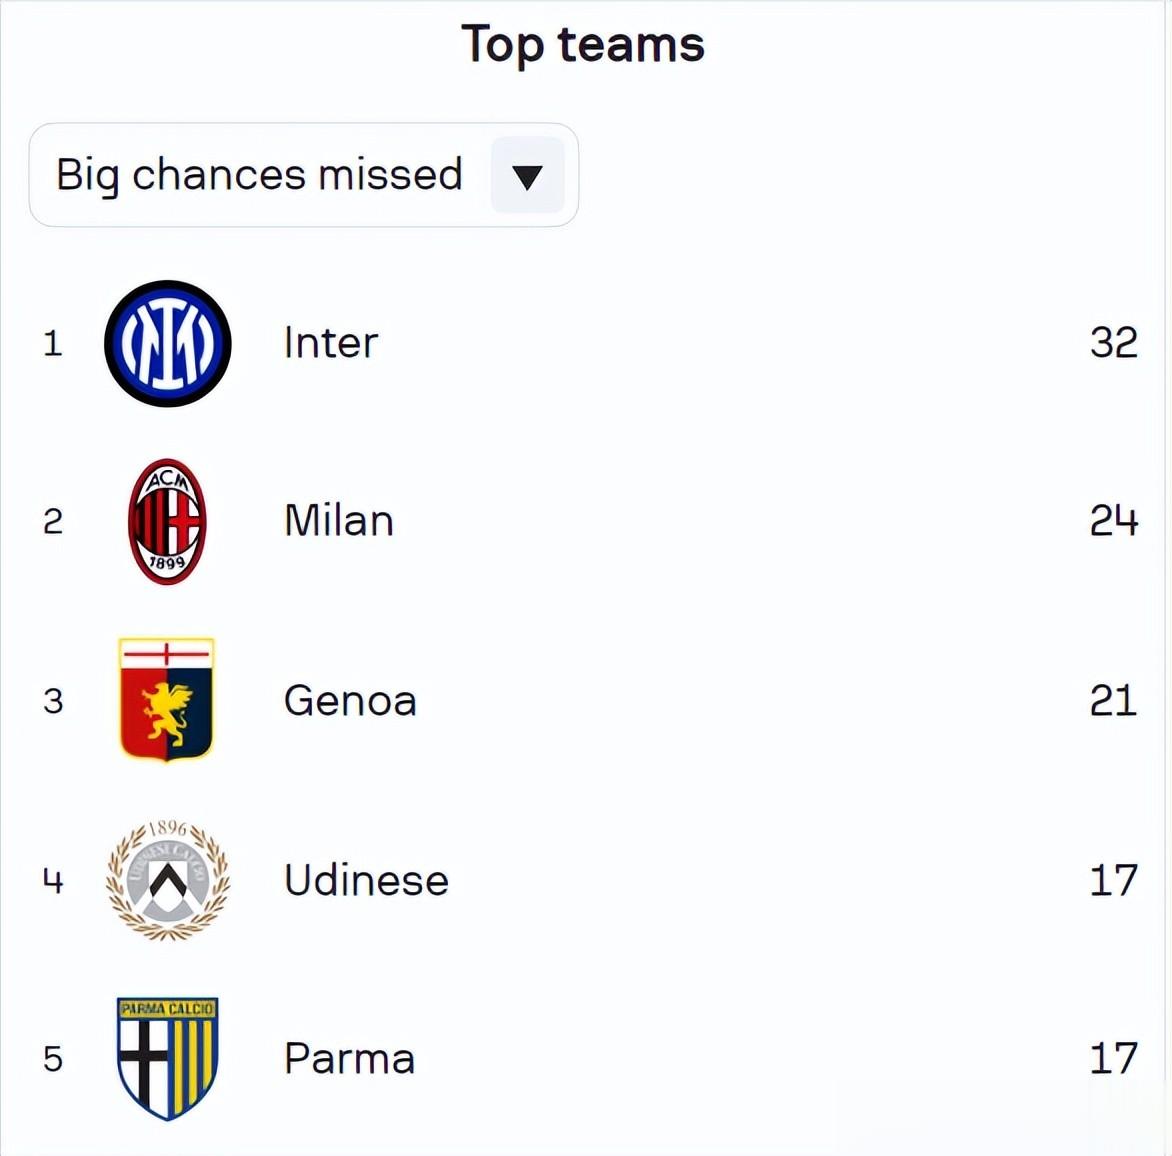Open the Parma team name
The width and height of the screenshot is (1172, 1156).
(349, 1058)
